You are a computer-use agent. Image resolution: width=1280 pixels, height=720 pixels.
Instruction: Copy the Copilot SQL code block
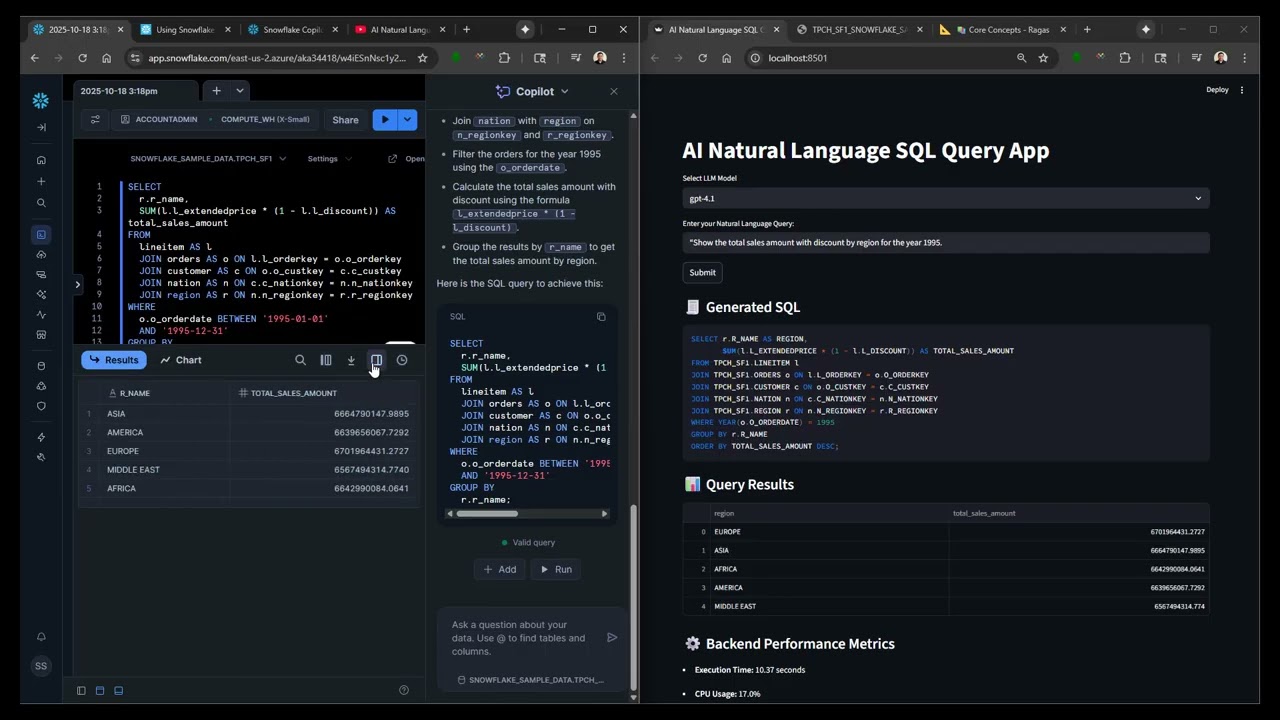pyautogui.click(x=601, y=317)
